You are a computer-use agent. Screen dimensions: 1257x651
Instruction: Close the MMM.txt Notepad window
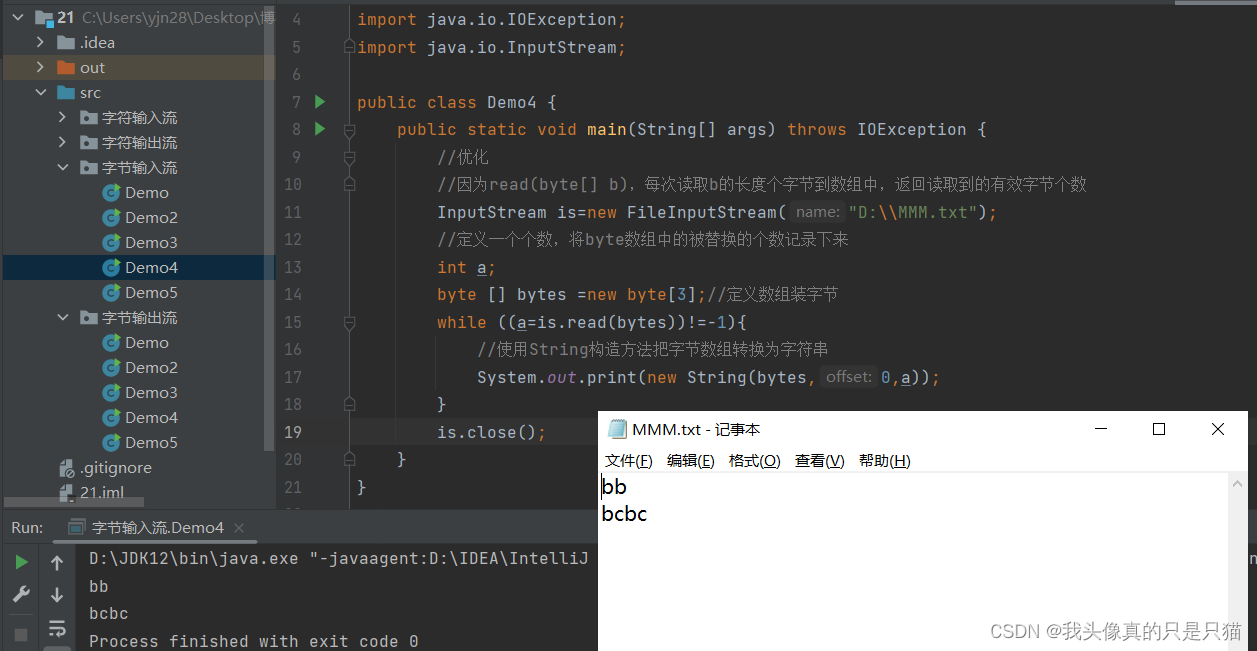point(1218,429)
